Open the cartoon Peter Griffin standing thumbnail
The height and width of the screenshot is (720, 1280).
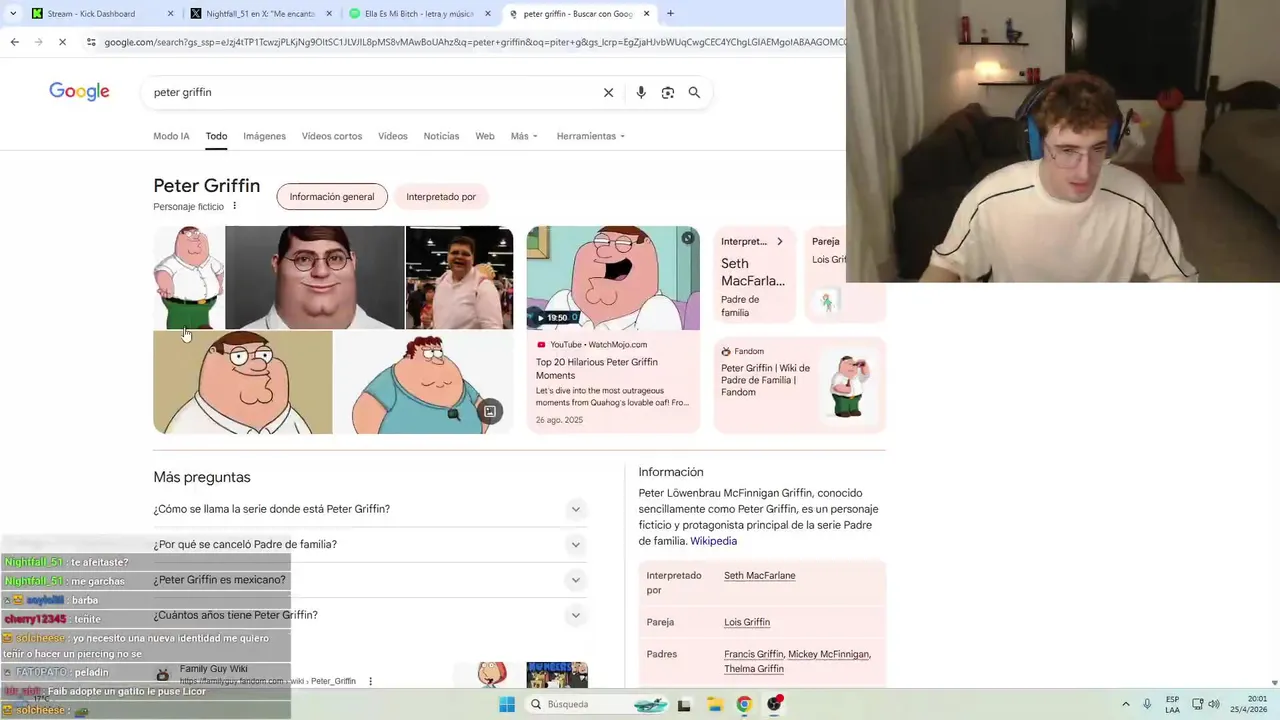(x=188, y=277)
